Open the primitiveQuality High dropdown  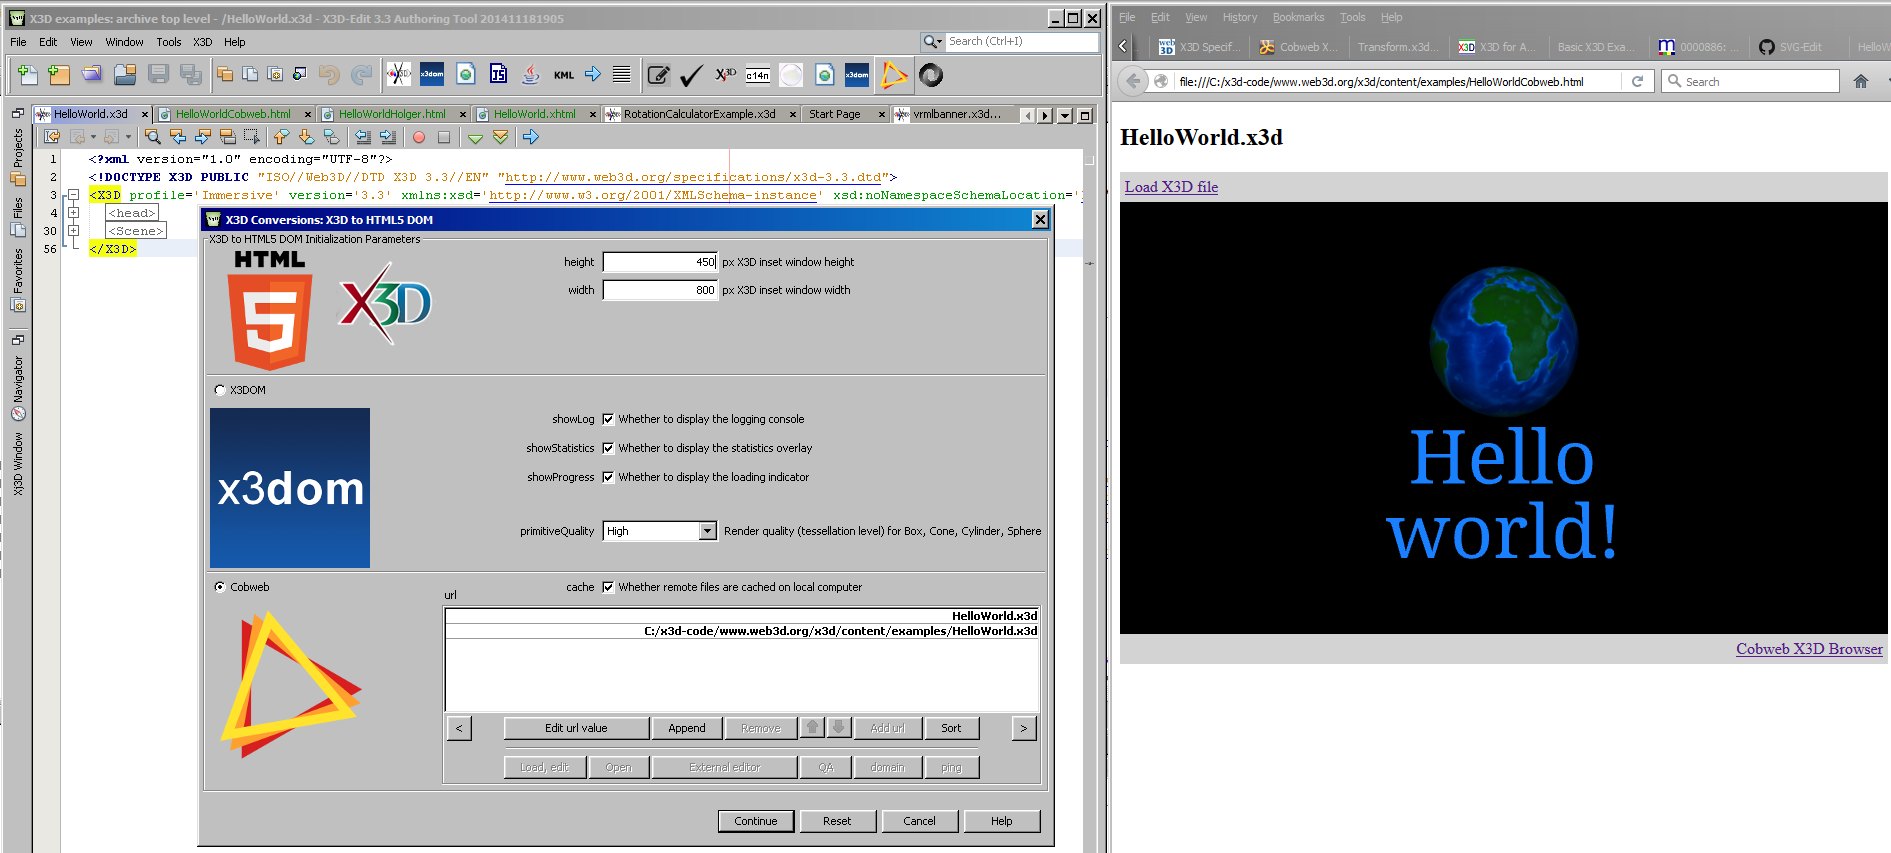[x=660, y=531]
